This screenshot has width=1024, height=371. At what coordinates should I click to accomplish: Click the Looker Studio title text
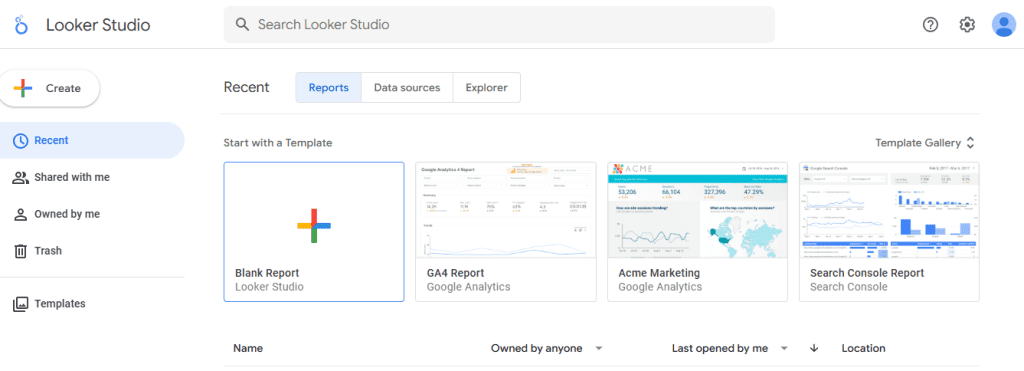tap(98, 25)
